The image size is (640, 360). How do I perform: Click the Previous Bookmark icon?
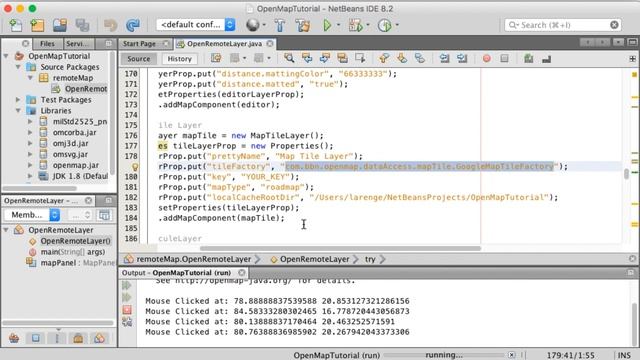click(x=384, y=58)
